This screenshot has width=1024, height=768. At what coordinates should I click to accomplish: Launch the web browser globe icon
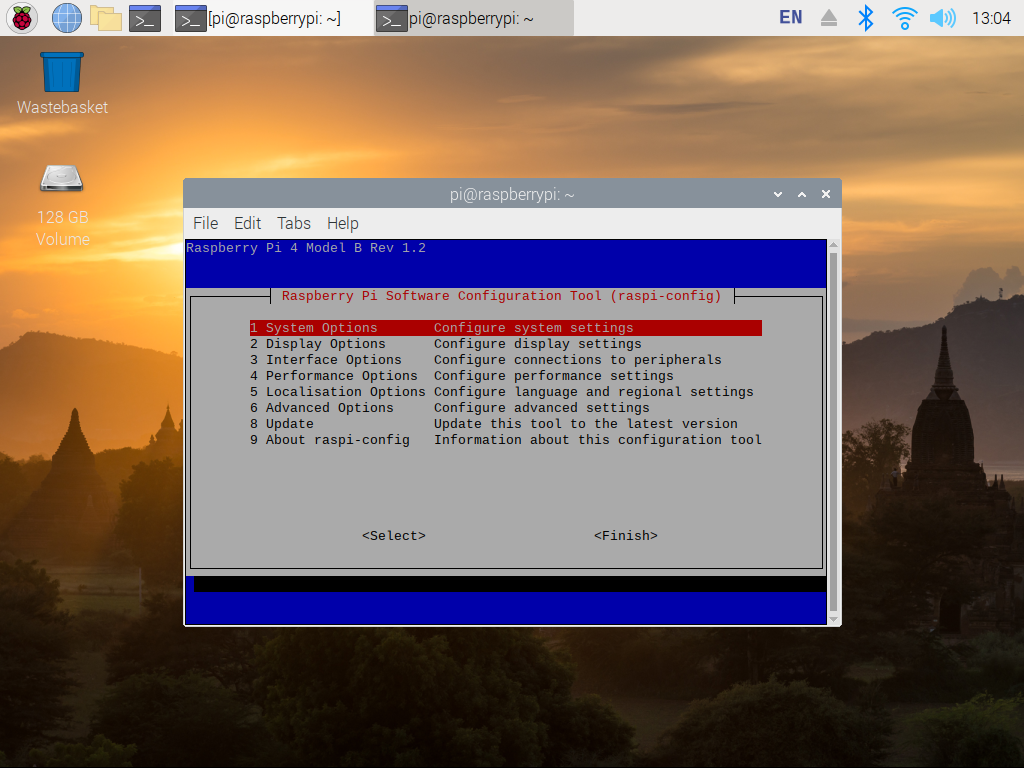point(67,18)
